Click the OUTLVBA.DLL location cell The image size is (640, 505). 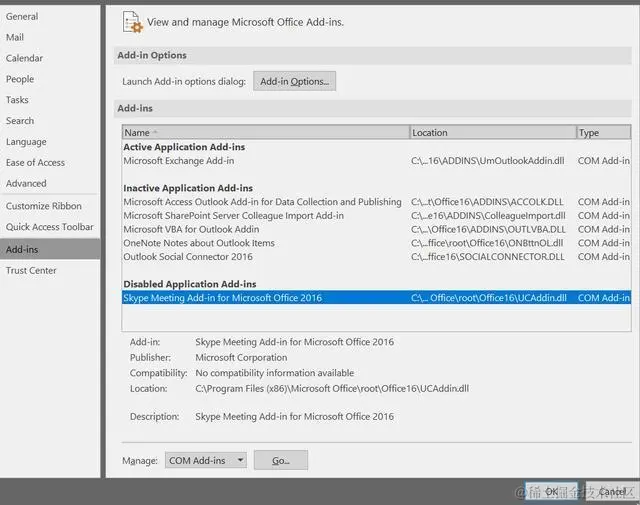pos(488,229)
